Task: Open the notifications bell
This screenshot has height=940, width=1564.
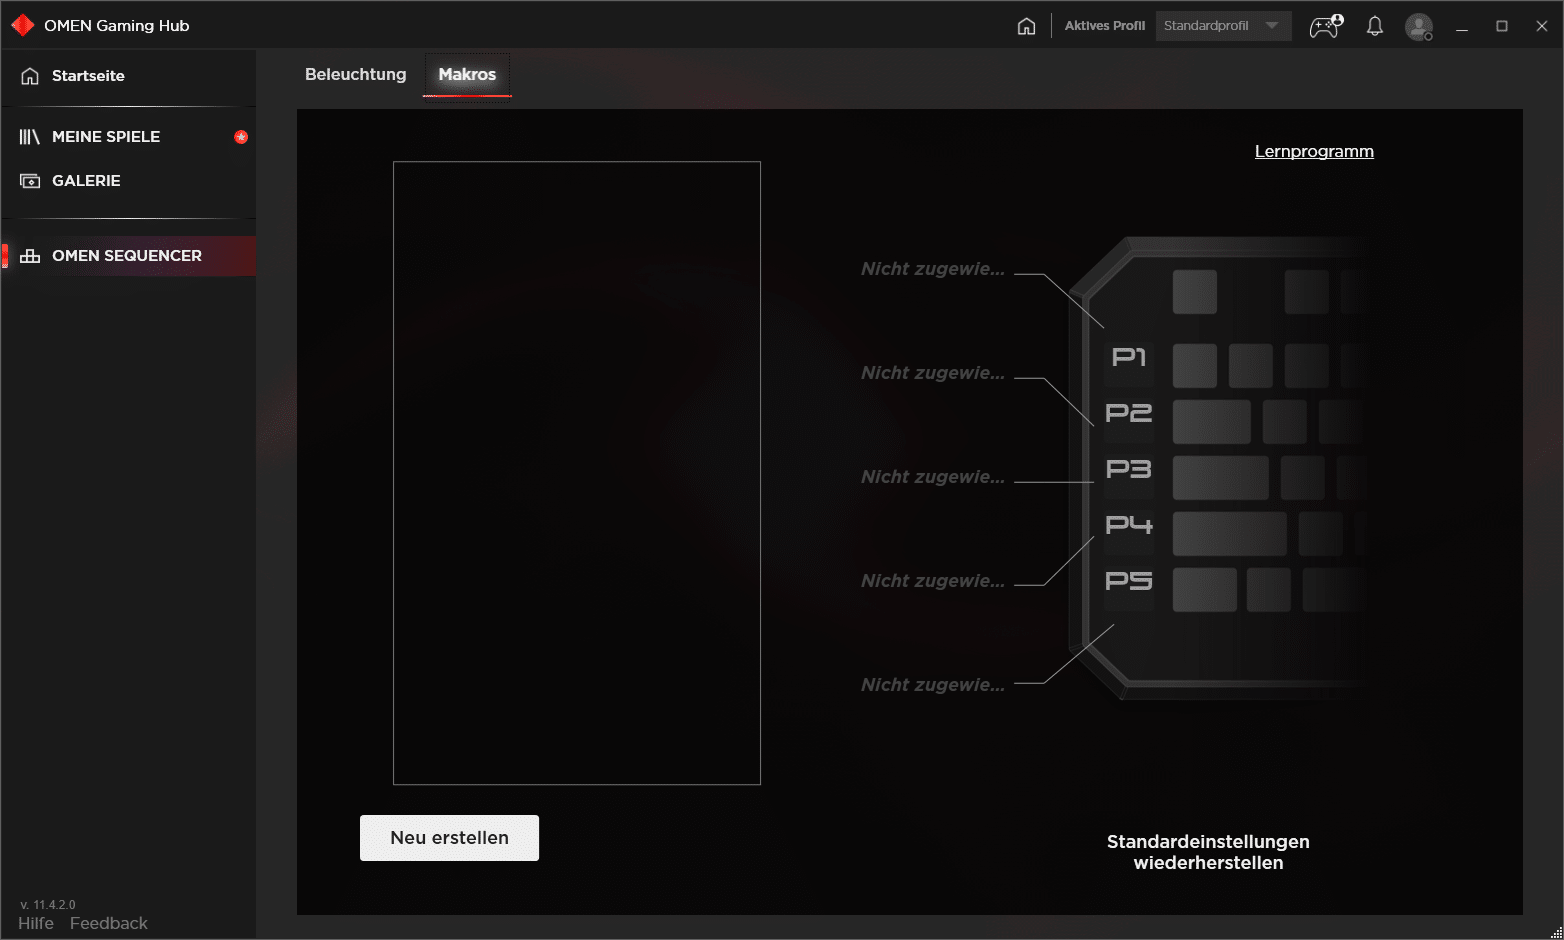Action: click(1375, 26)
